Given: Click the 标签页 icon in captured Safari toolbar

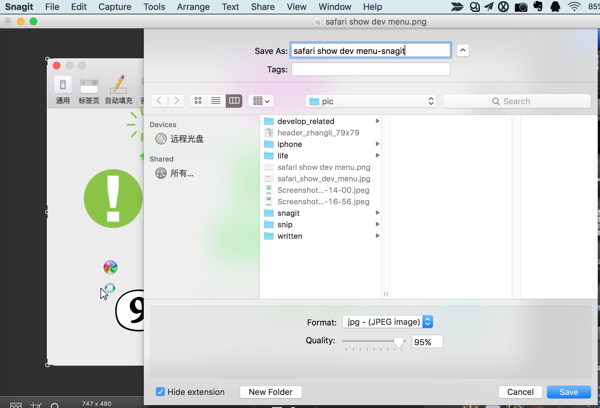Looking at the screenshot, I should pos(89,85).
